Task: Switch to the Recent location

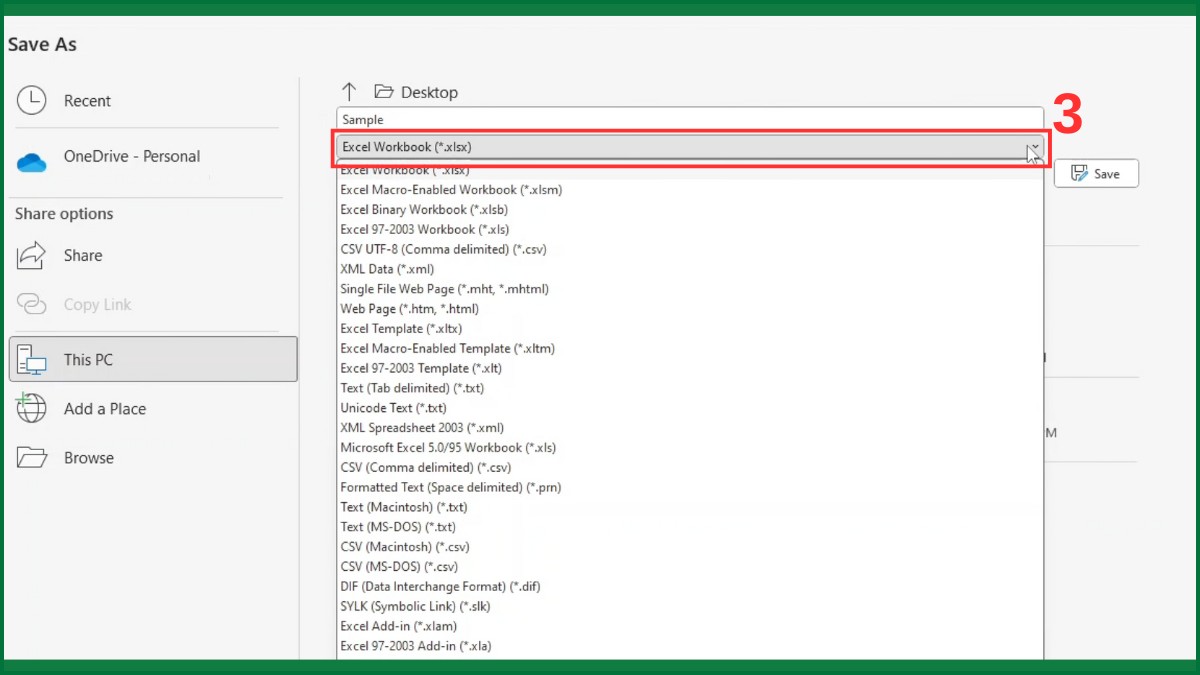Action: click(86, 100)
